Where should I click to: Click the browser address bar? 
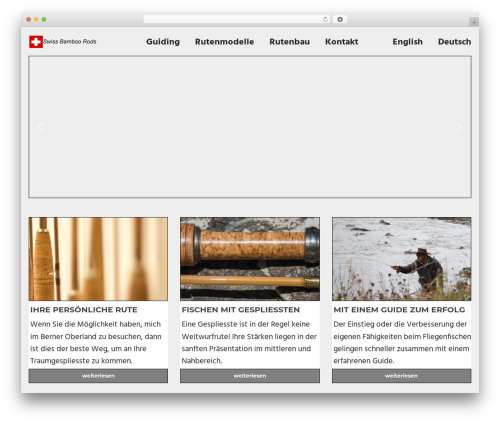(x=237, y=20)
